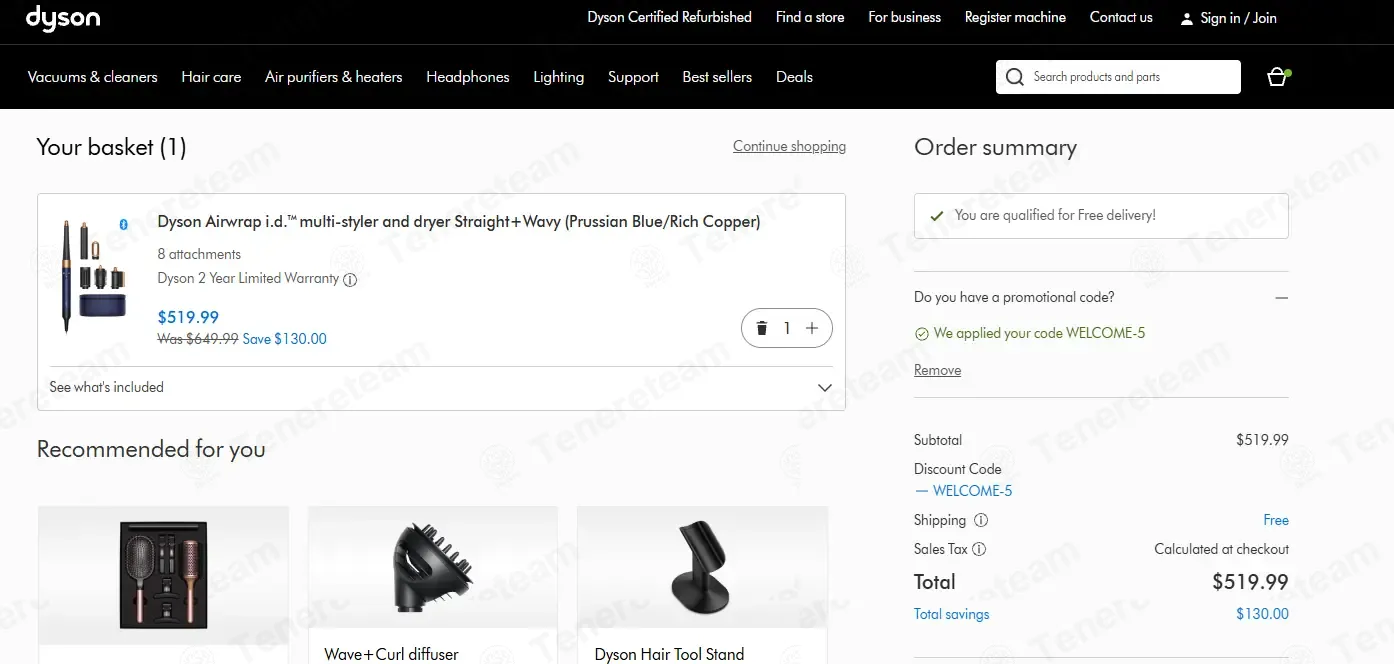
Task: Click the Save $130.00 text
Action: click(285, 339)
